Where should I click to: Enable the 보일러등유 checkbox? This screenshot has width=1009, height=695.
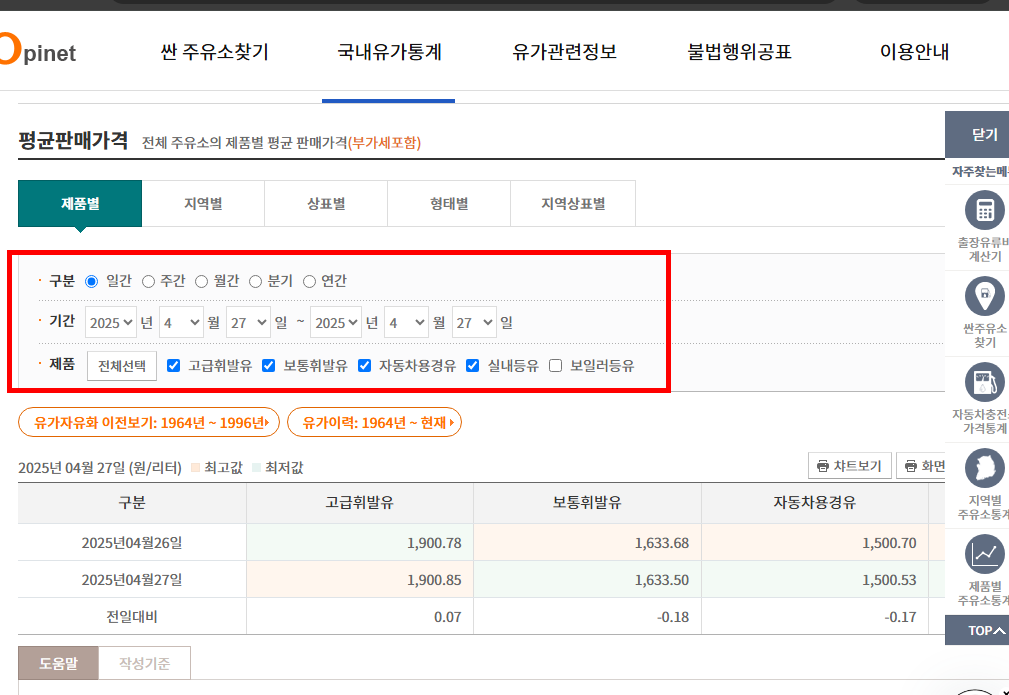point(556,364)
